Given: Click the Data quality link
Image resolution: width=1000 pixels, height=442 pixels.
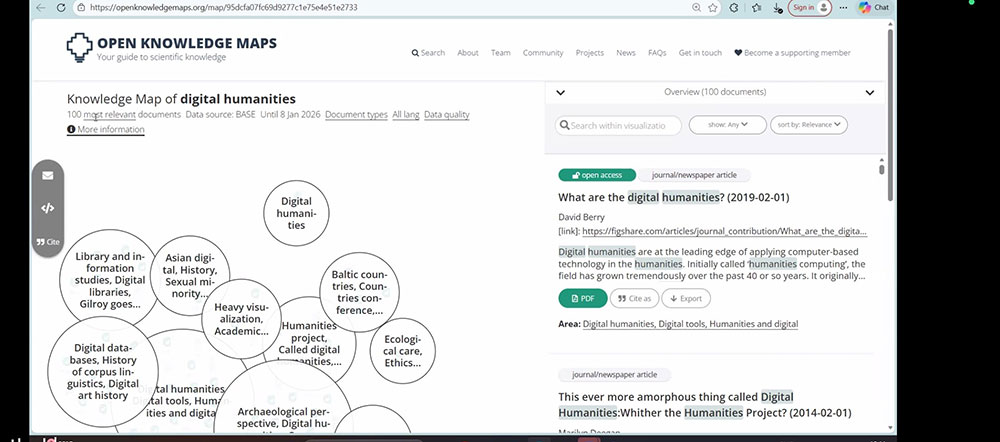Looking at the screenshot, I should (446, 115).
